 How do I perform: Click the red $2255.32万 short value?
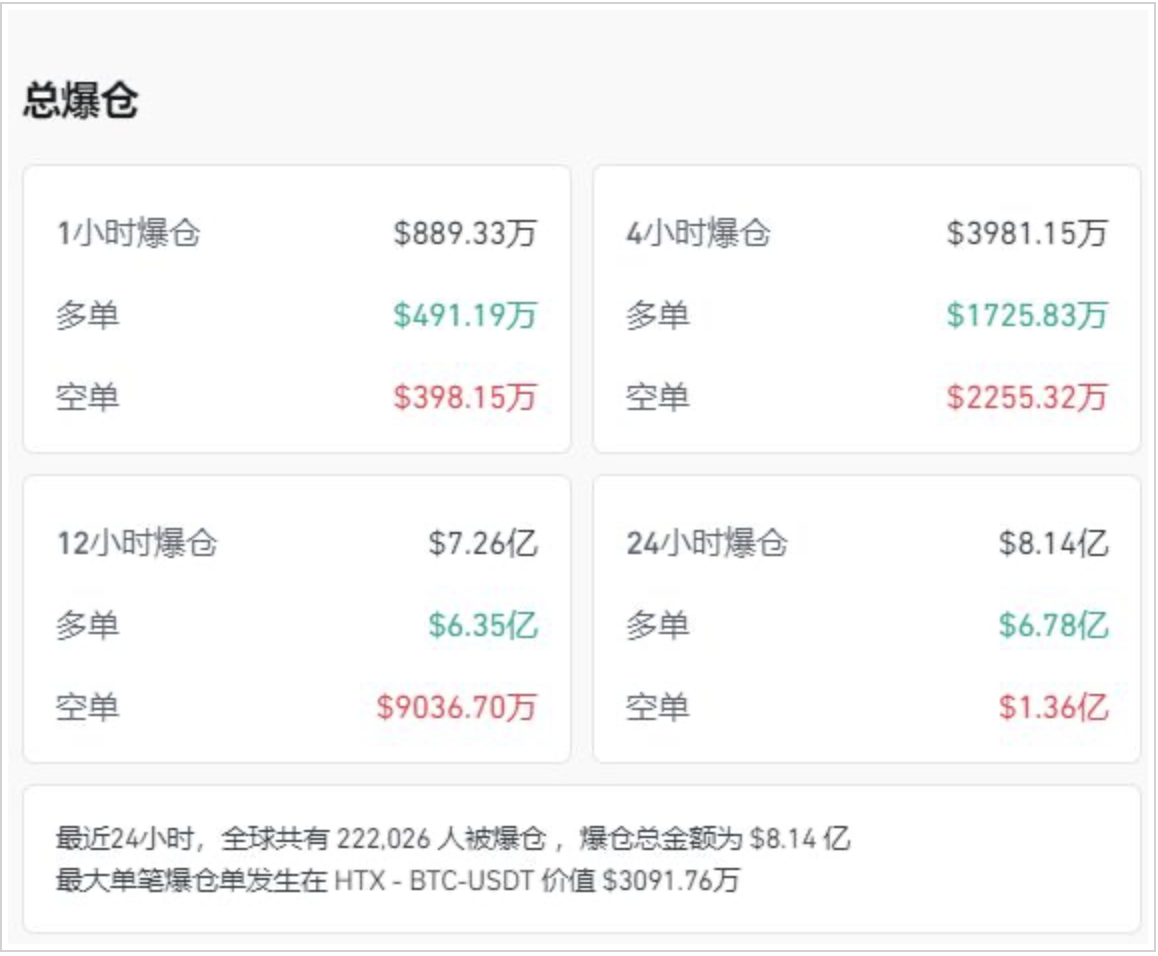(x=1027, y=397)
